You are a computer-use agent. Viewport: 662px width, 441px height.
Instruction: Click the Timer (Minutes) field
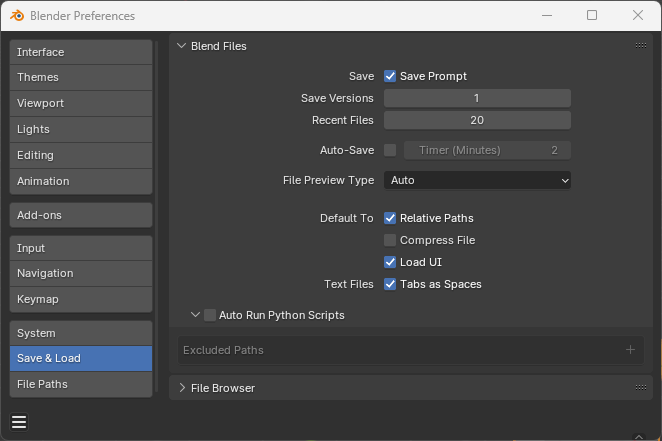487,150
